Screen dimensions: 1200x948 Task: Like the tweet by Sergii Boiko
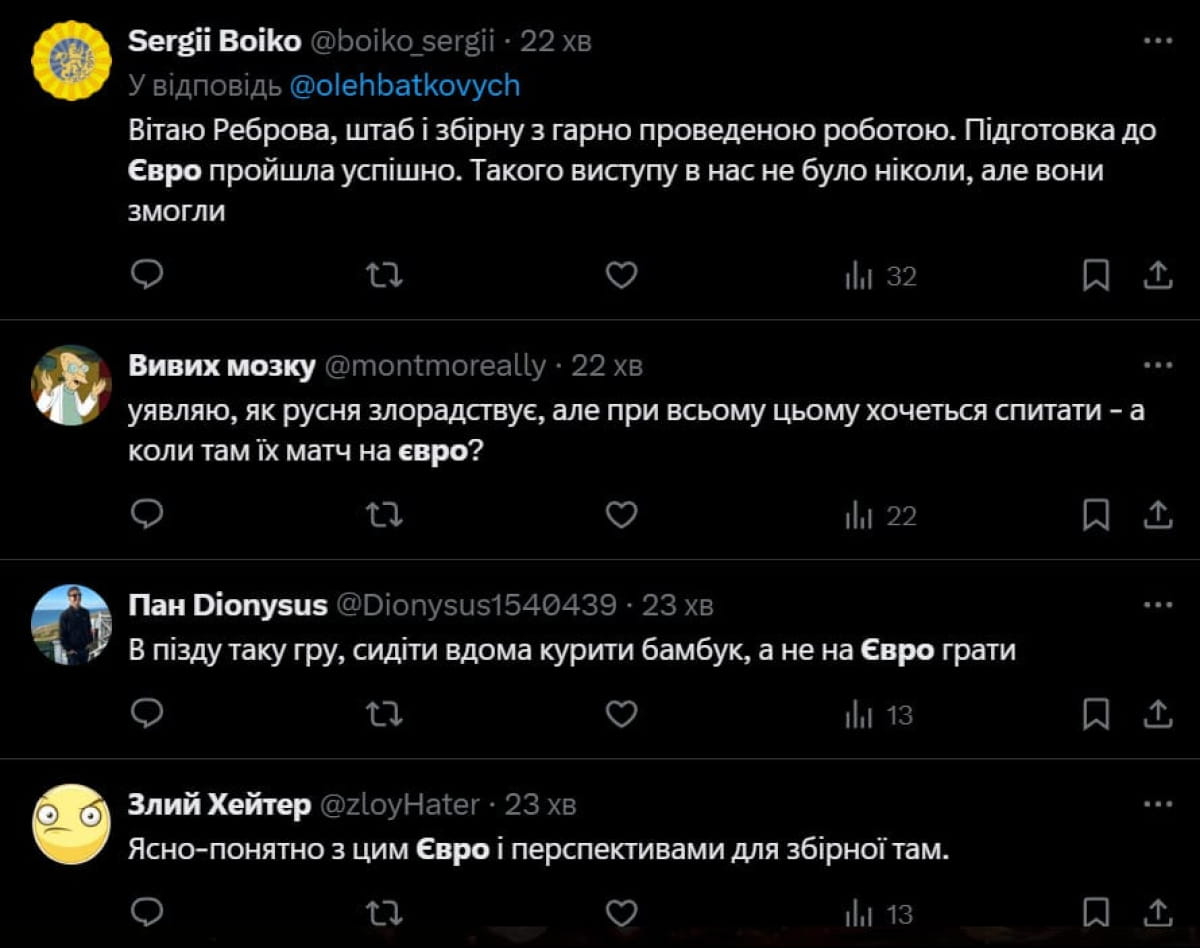click(x=622, y=275)
